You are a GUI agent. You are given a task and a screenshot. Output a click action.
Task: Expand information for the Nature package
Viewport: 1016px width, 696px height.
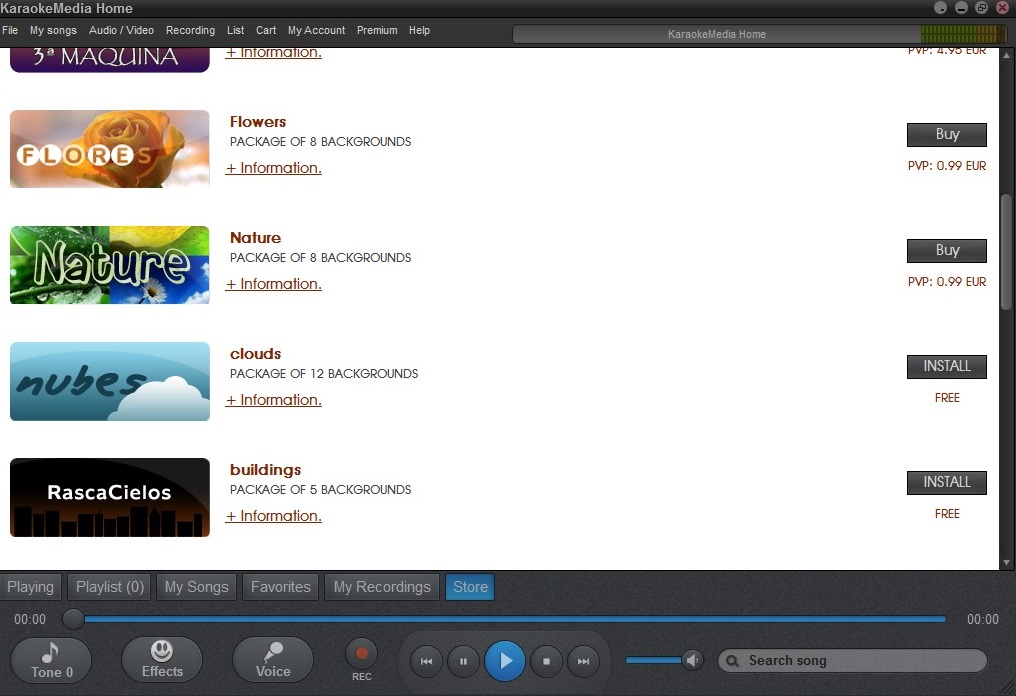(273, 283)
